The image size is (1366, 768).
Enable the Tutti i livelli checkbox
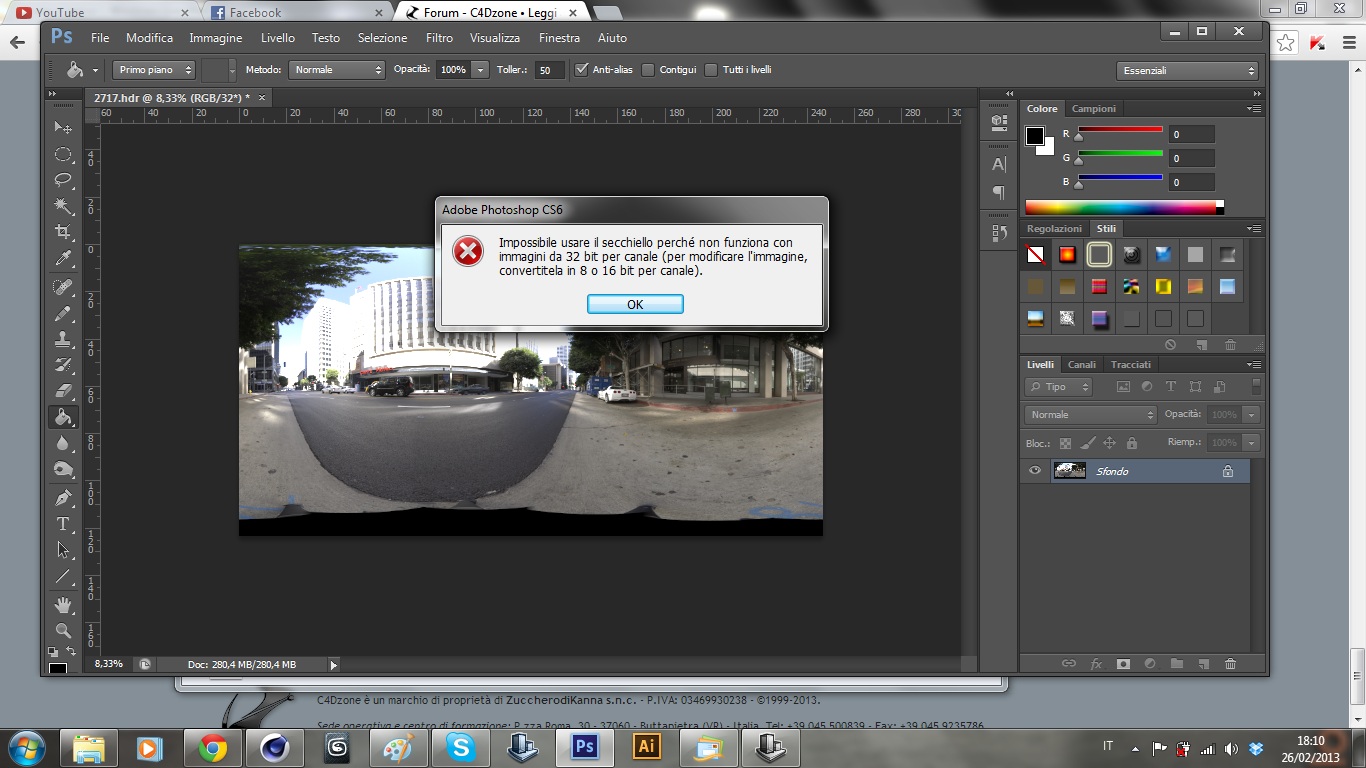click(x=711, y=70)
